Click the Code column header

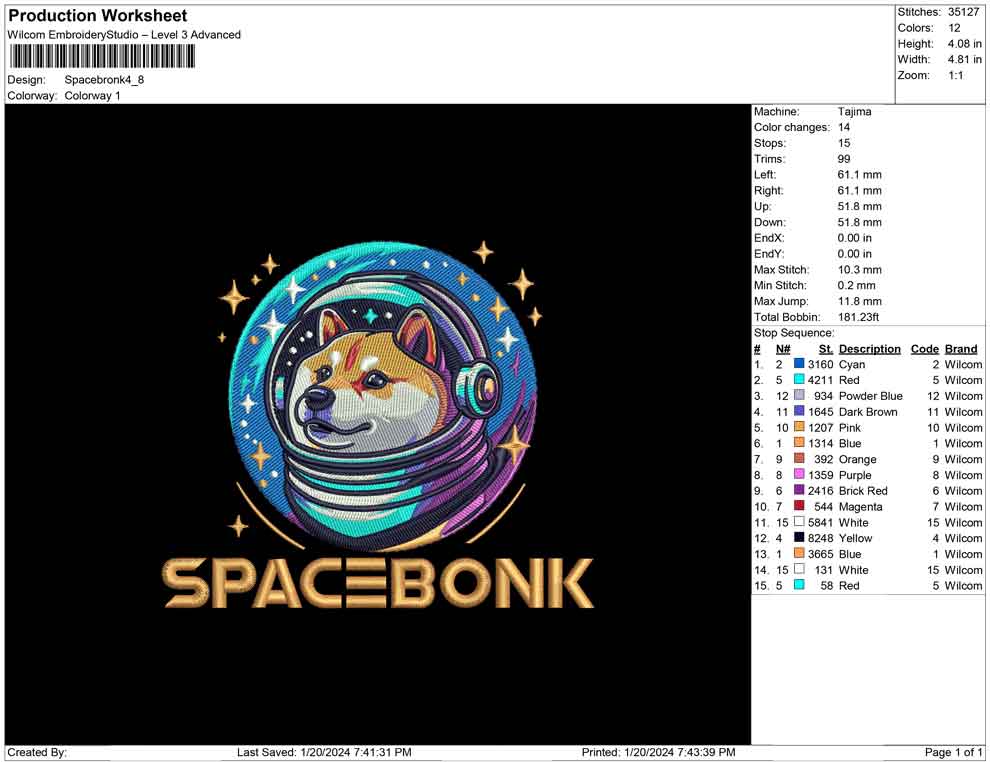pos(924,349)
